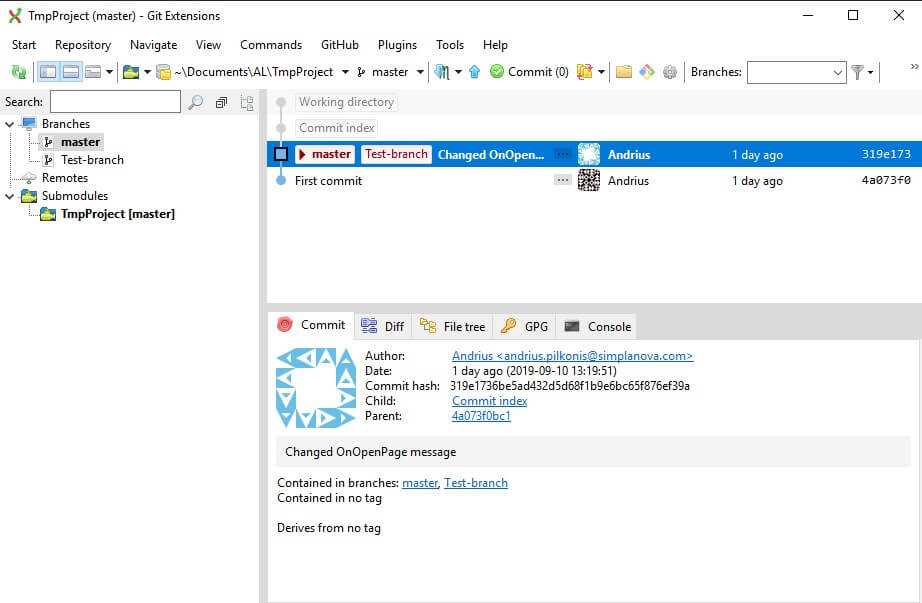Screen dimensions: 922x603
Task: Click the Test-branch link in Contained in branches
Action: [x=476, y=483]
